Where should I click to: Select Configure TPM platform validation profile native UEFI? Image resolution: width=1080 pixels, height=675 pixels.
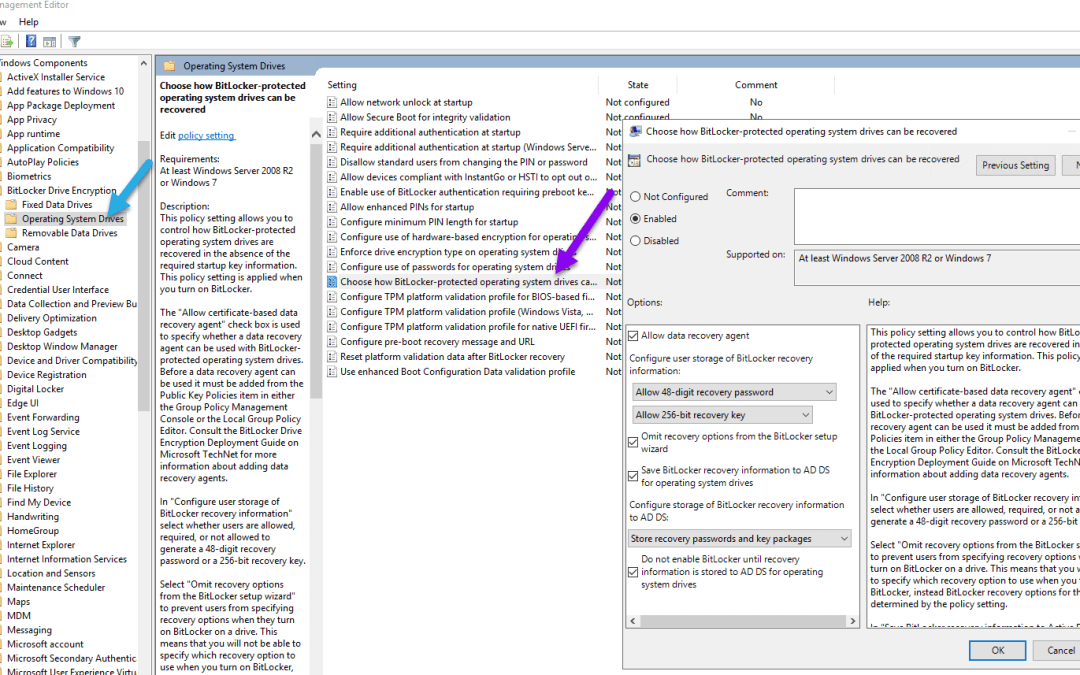[468, 327]
